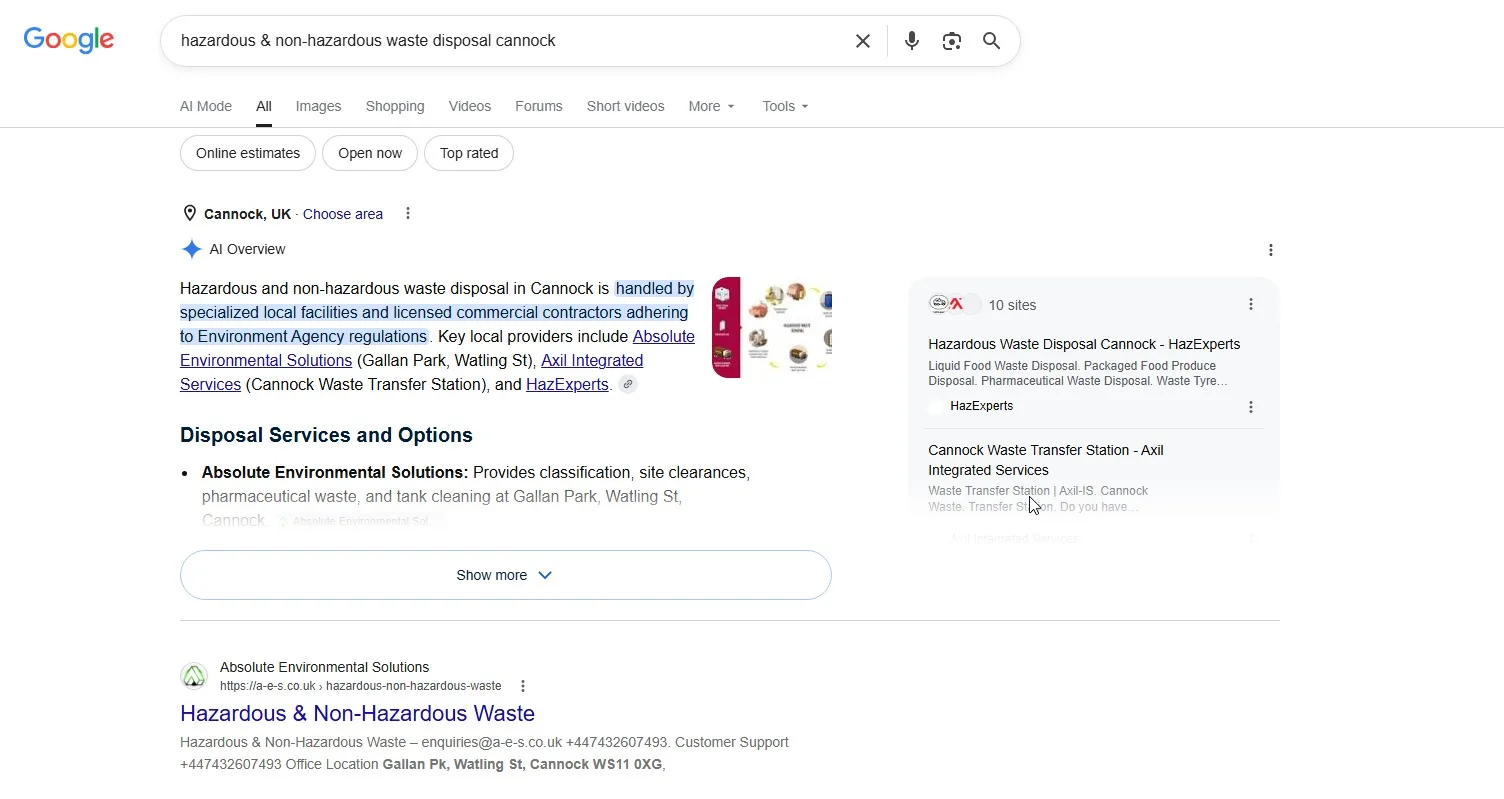Open AI Overview three-dot menu
This screenshot has height=799, width=1504.
pos(1271,250)
